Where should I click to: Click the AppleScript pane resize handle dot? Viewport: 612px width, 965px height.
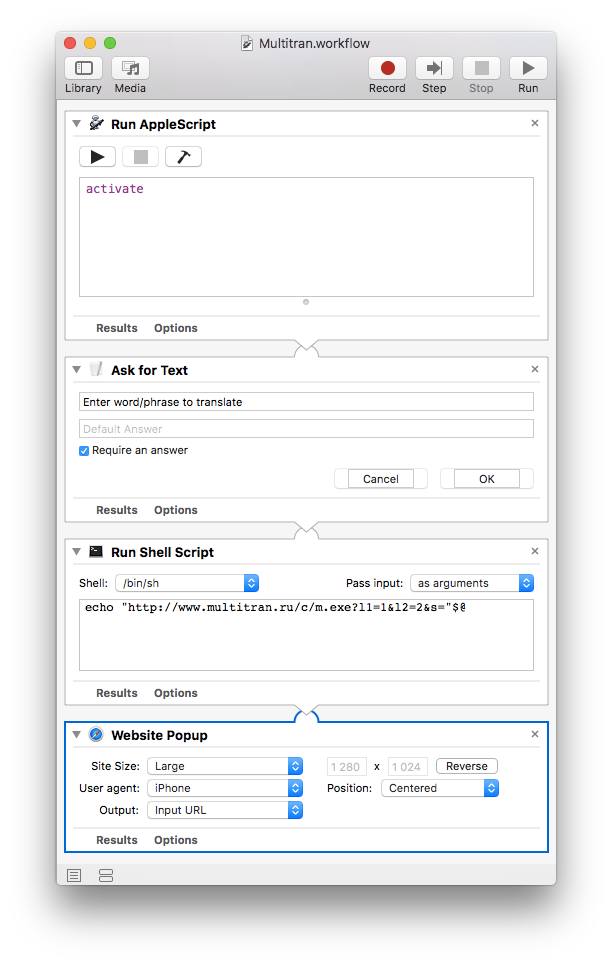(x=306, y=302)
